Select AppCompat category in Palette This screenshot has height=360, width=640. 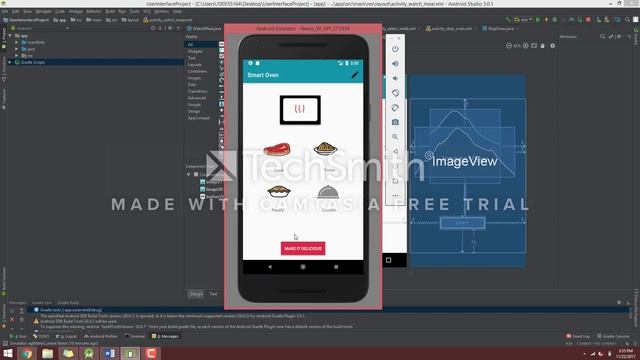click(x=198, y=118)
